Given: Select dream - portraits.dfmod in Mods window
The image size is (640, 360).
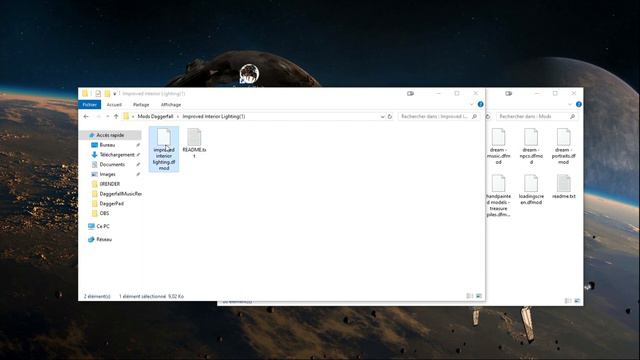Looking at the screenshot, I should [x=564, y=146].
